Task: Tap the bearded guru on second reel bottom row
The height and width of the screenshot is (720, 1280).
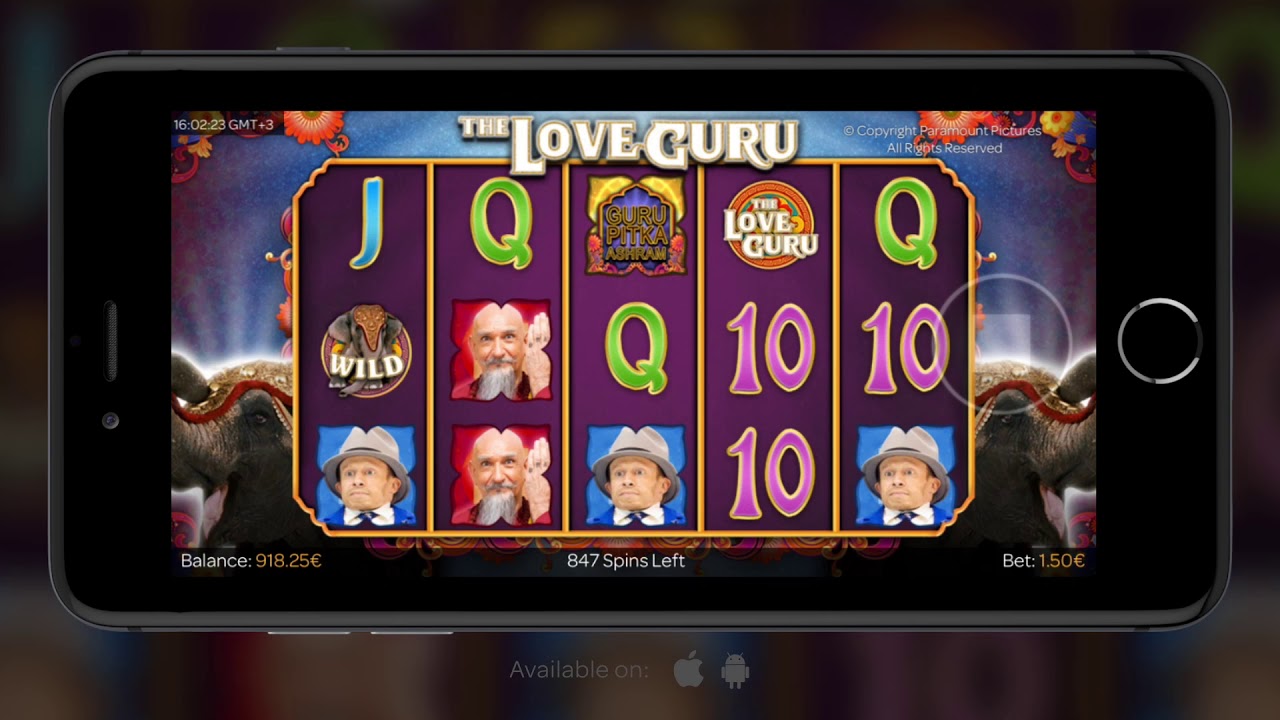Action: [501, 475]
